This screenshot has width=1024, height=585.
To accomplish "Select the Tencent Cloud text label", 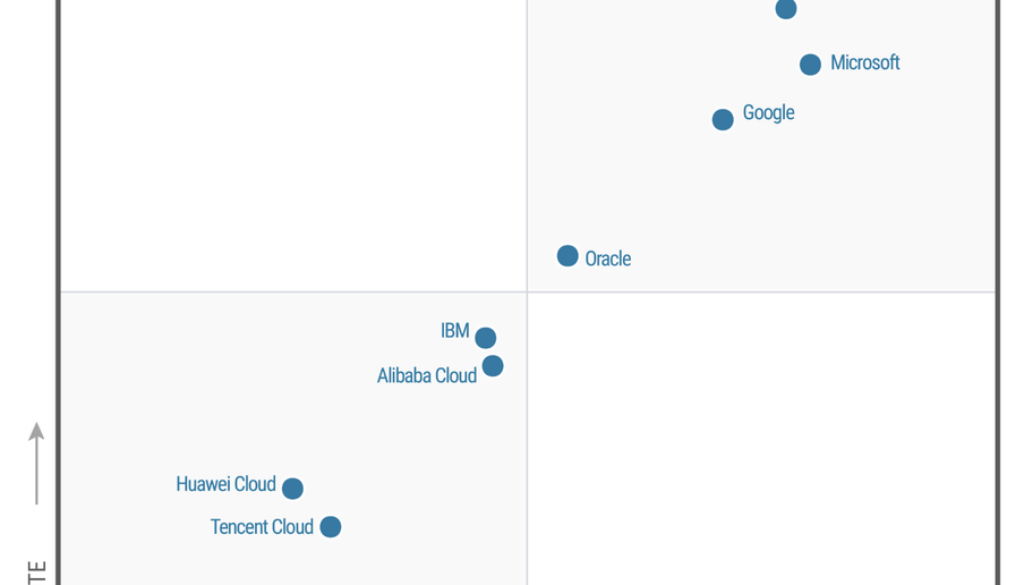I will click(262, 527).
